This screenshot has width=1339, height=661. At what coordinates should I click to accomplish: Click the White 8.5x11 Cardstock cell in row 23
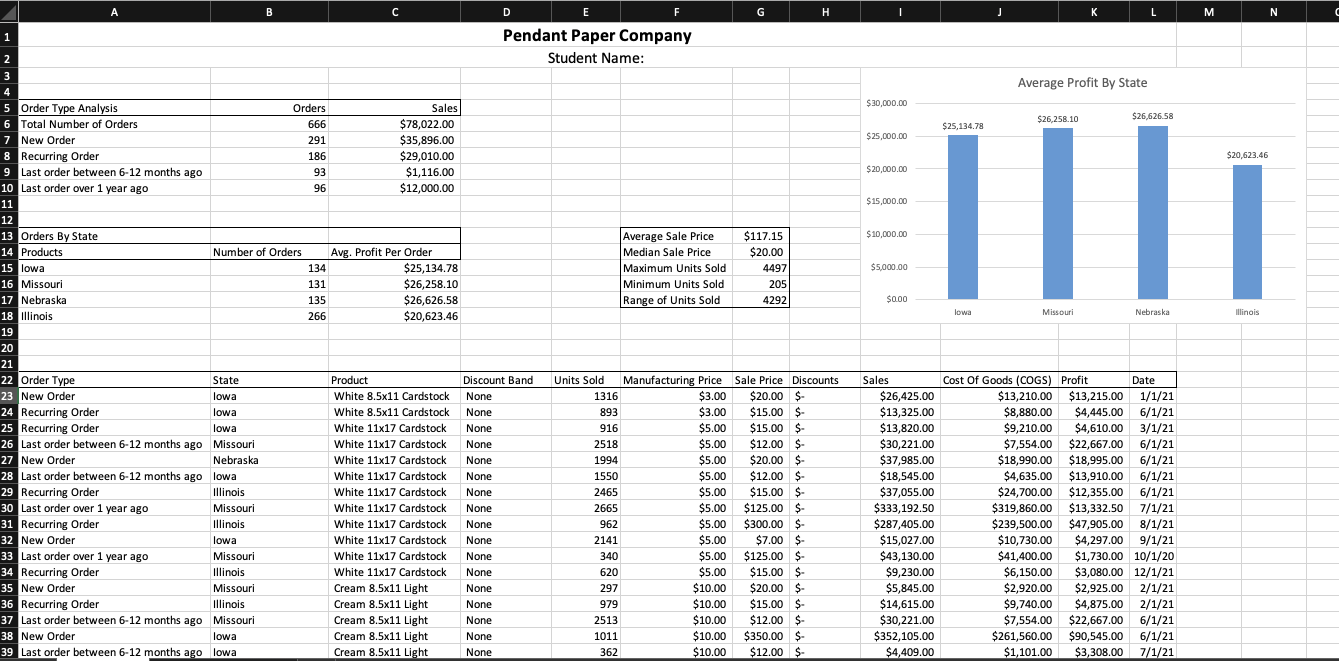point(394,396)
